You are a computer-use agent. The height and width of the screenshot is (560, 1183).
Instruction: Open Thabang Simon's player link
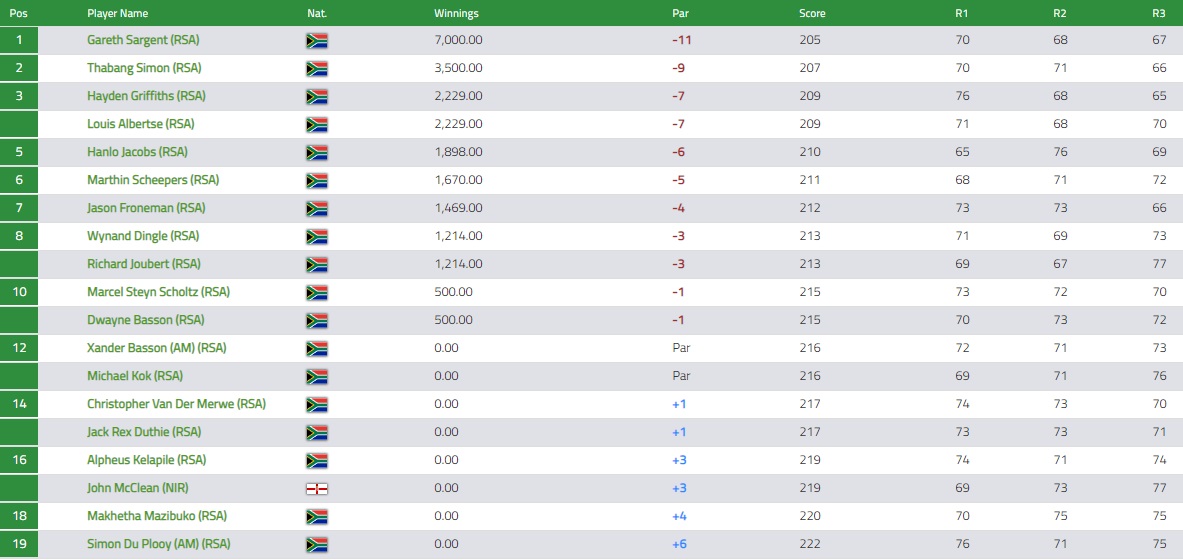tap(144, 68)
